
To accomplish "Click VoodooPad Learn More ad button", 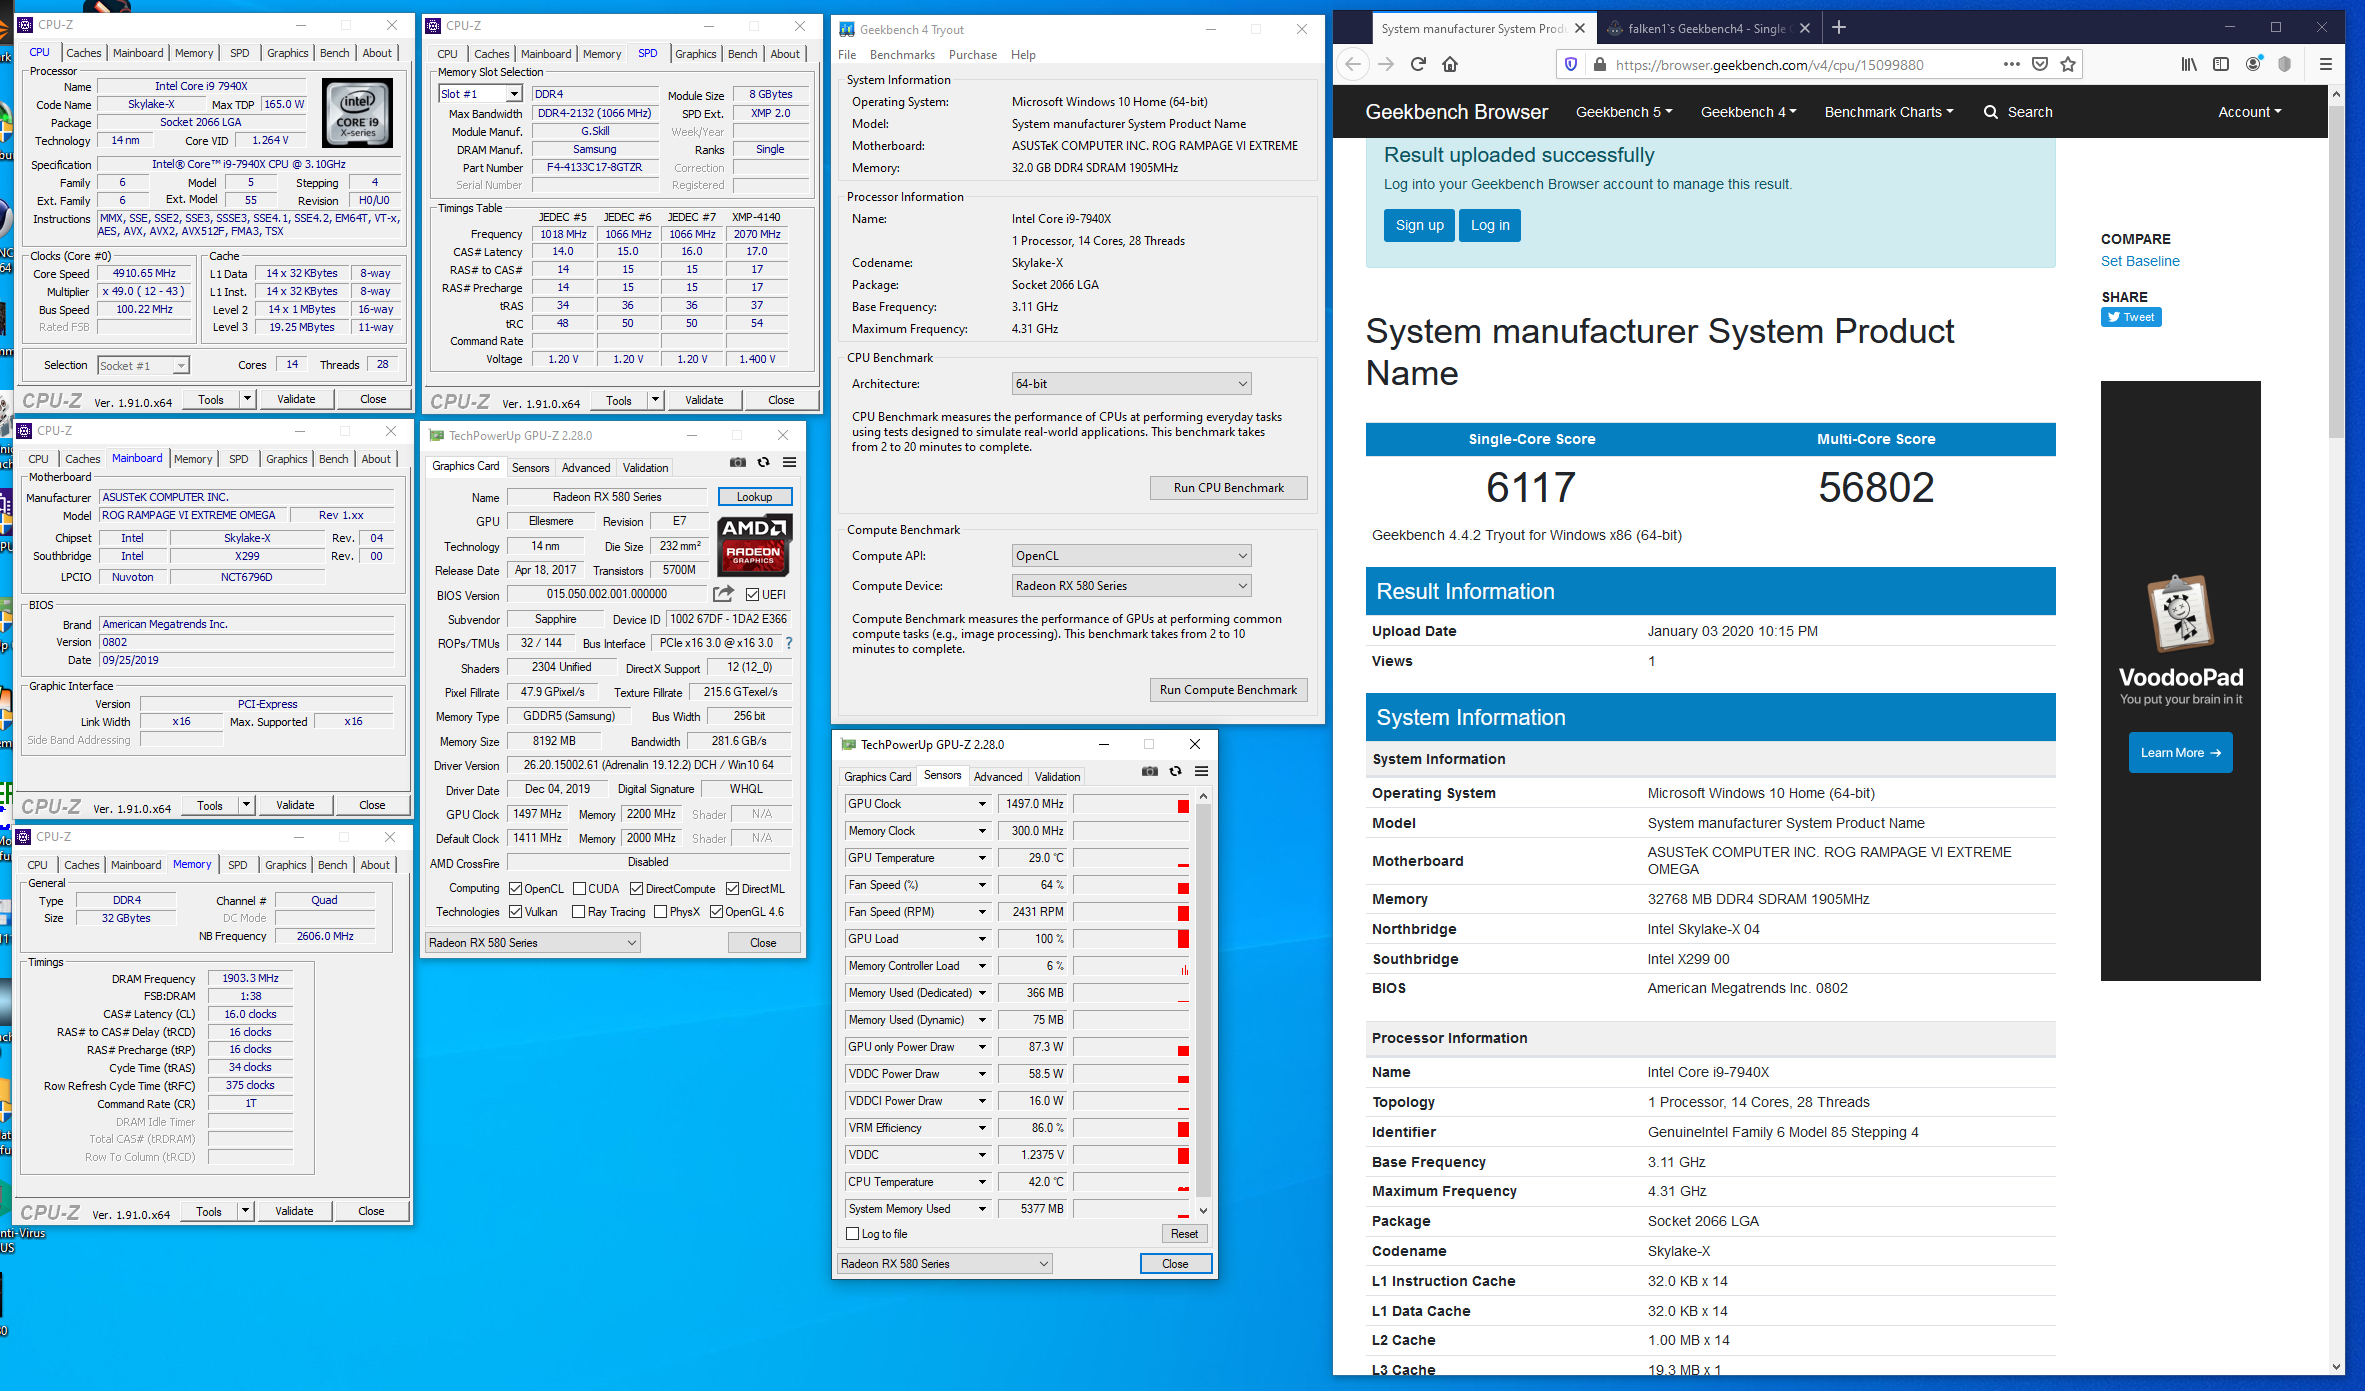I will pos(2180,753).
